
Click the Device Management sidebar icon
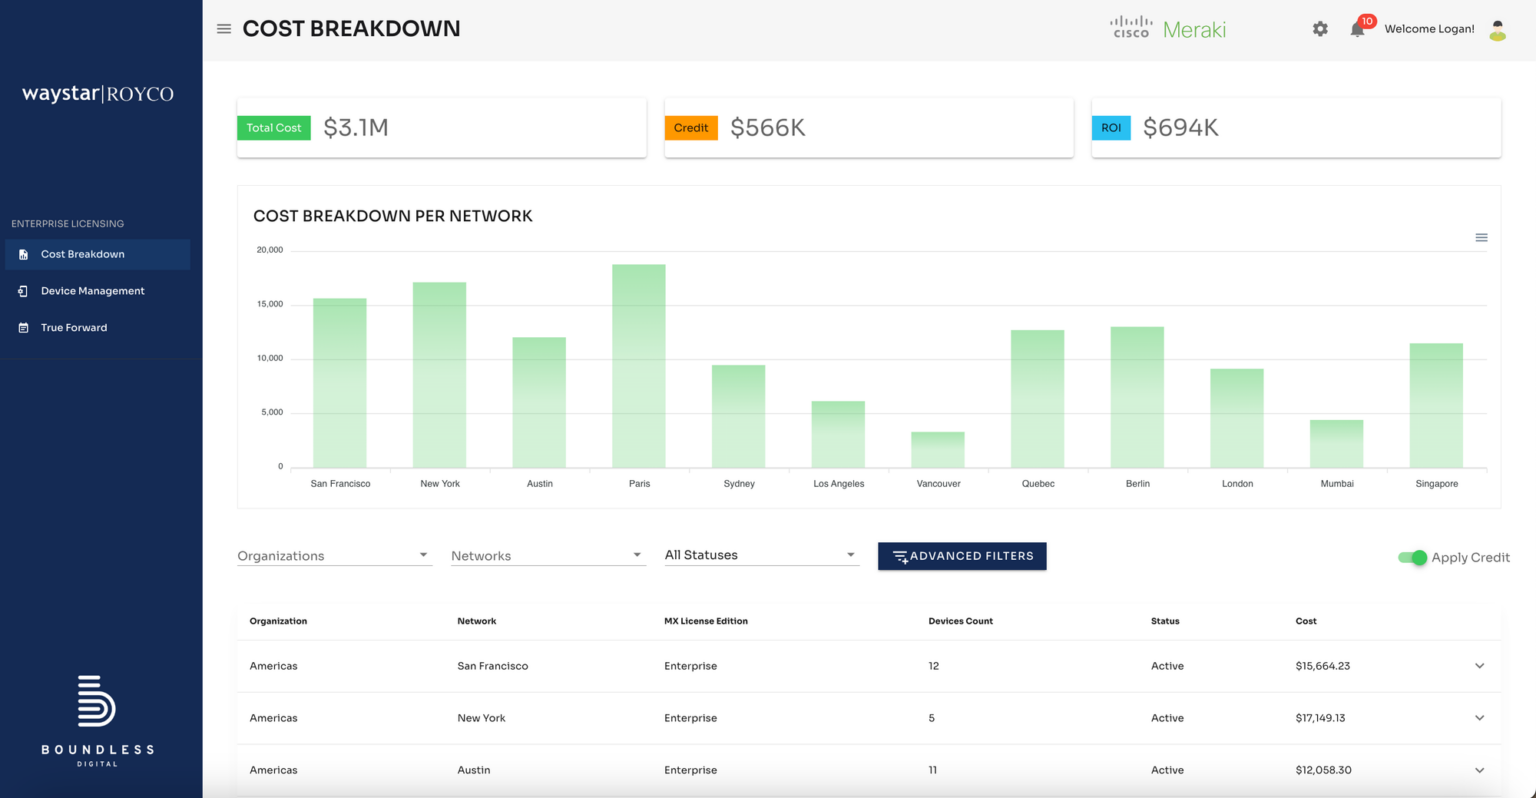coord(22,290)
